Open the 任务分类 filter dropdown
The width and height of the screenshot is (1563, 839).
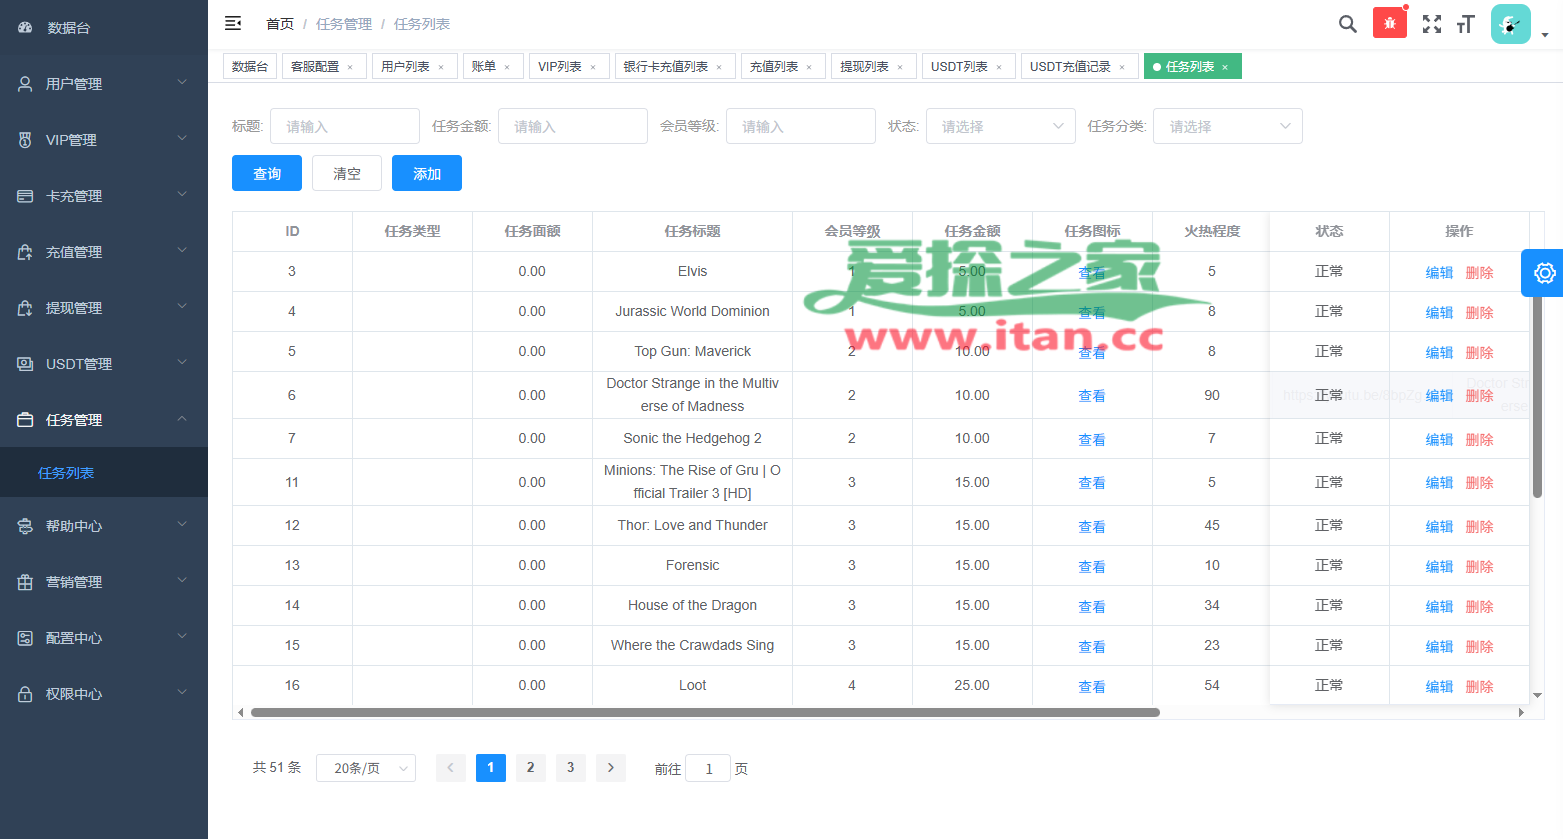tap(1228, 126)
